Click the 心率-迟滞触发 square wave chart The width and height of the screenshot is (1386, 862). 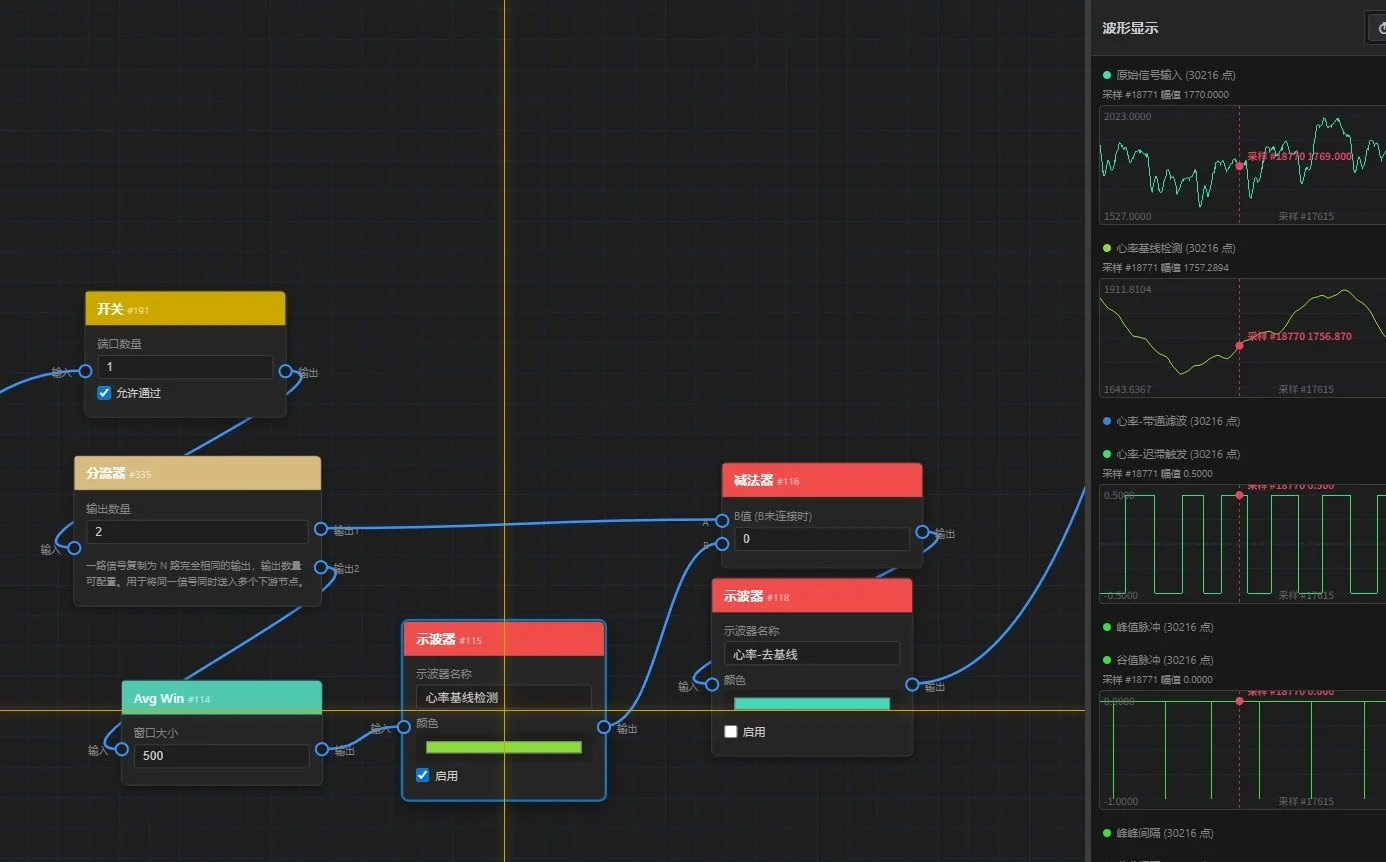point(1242,544)
